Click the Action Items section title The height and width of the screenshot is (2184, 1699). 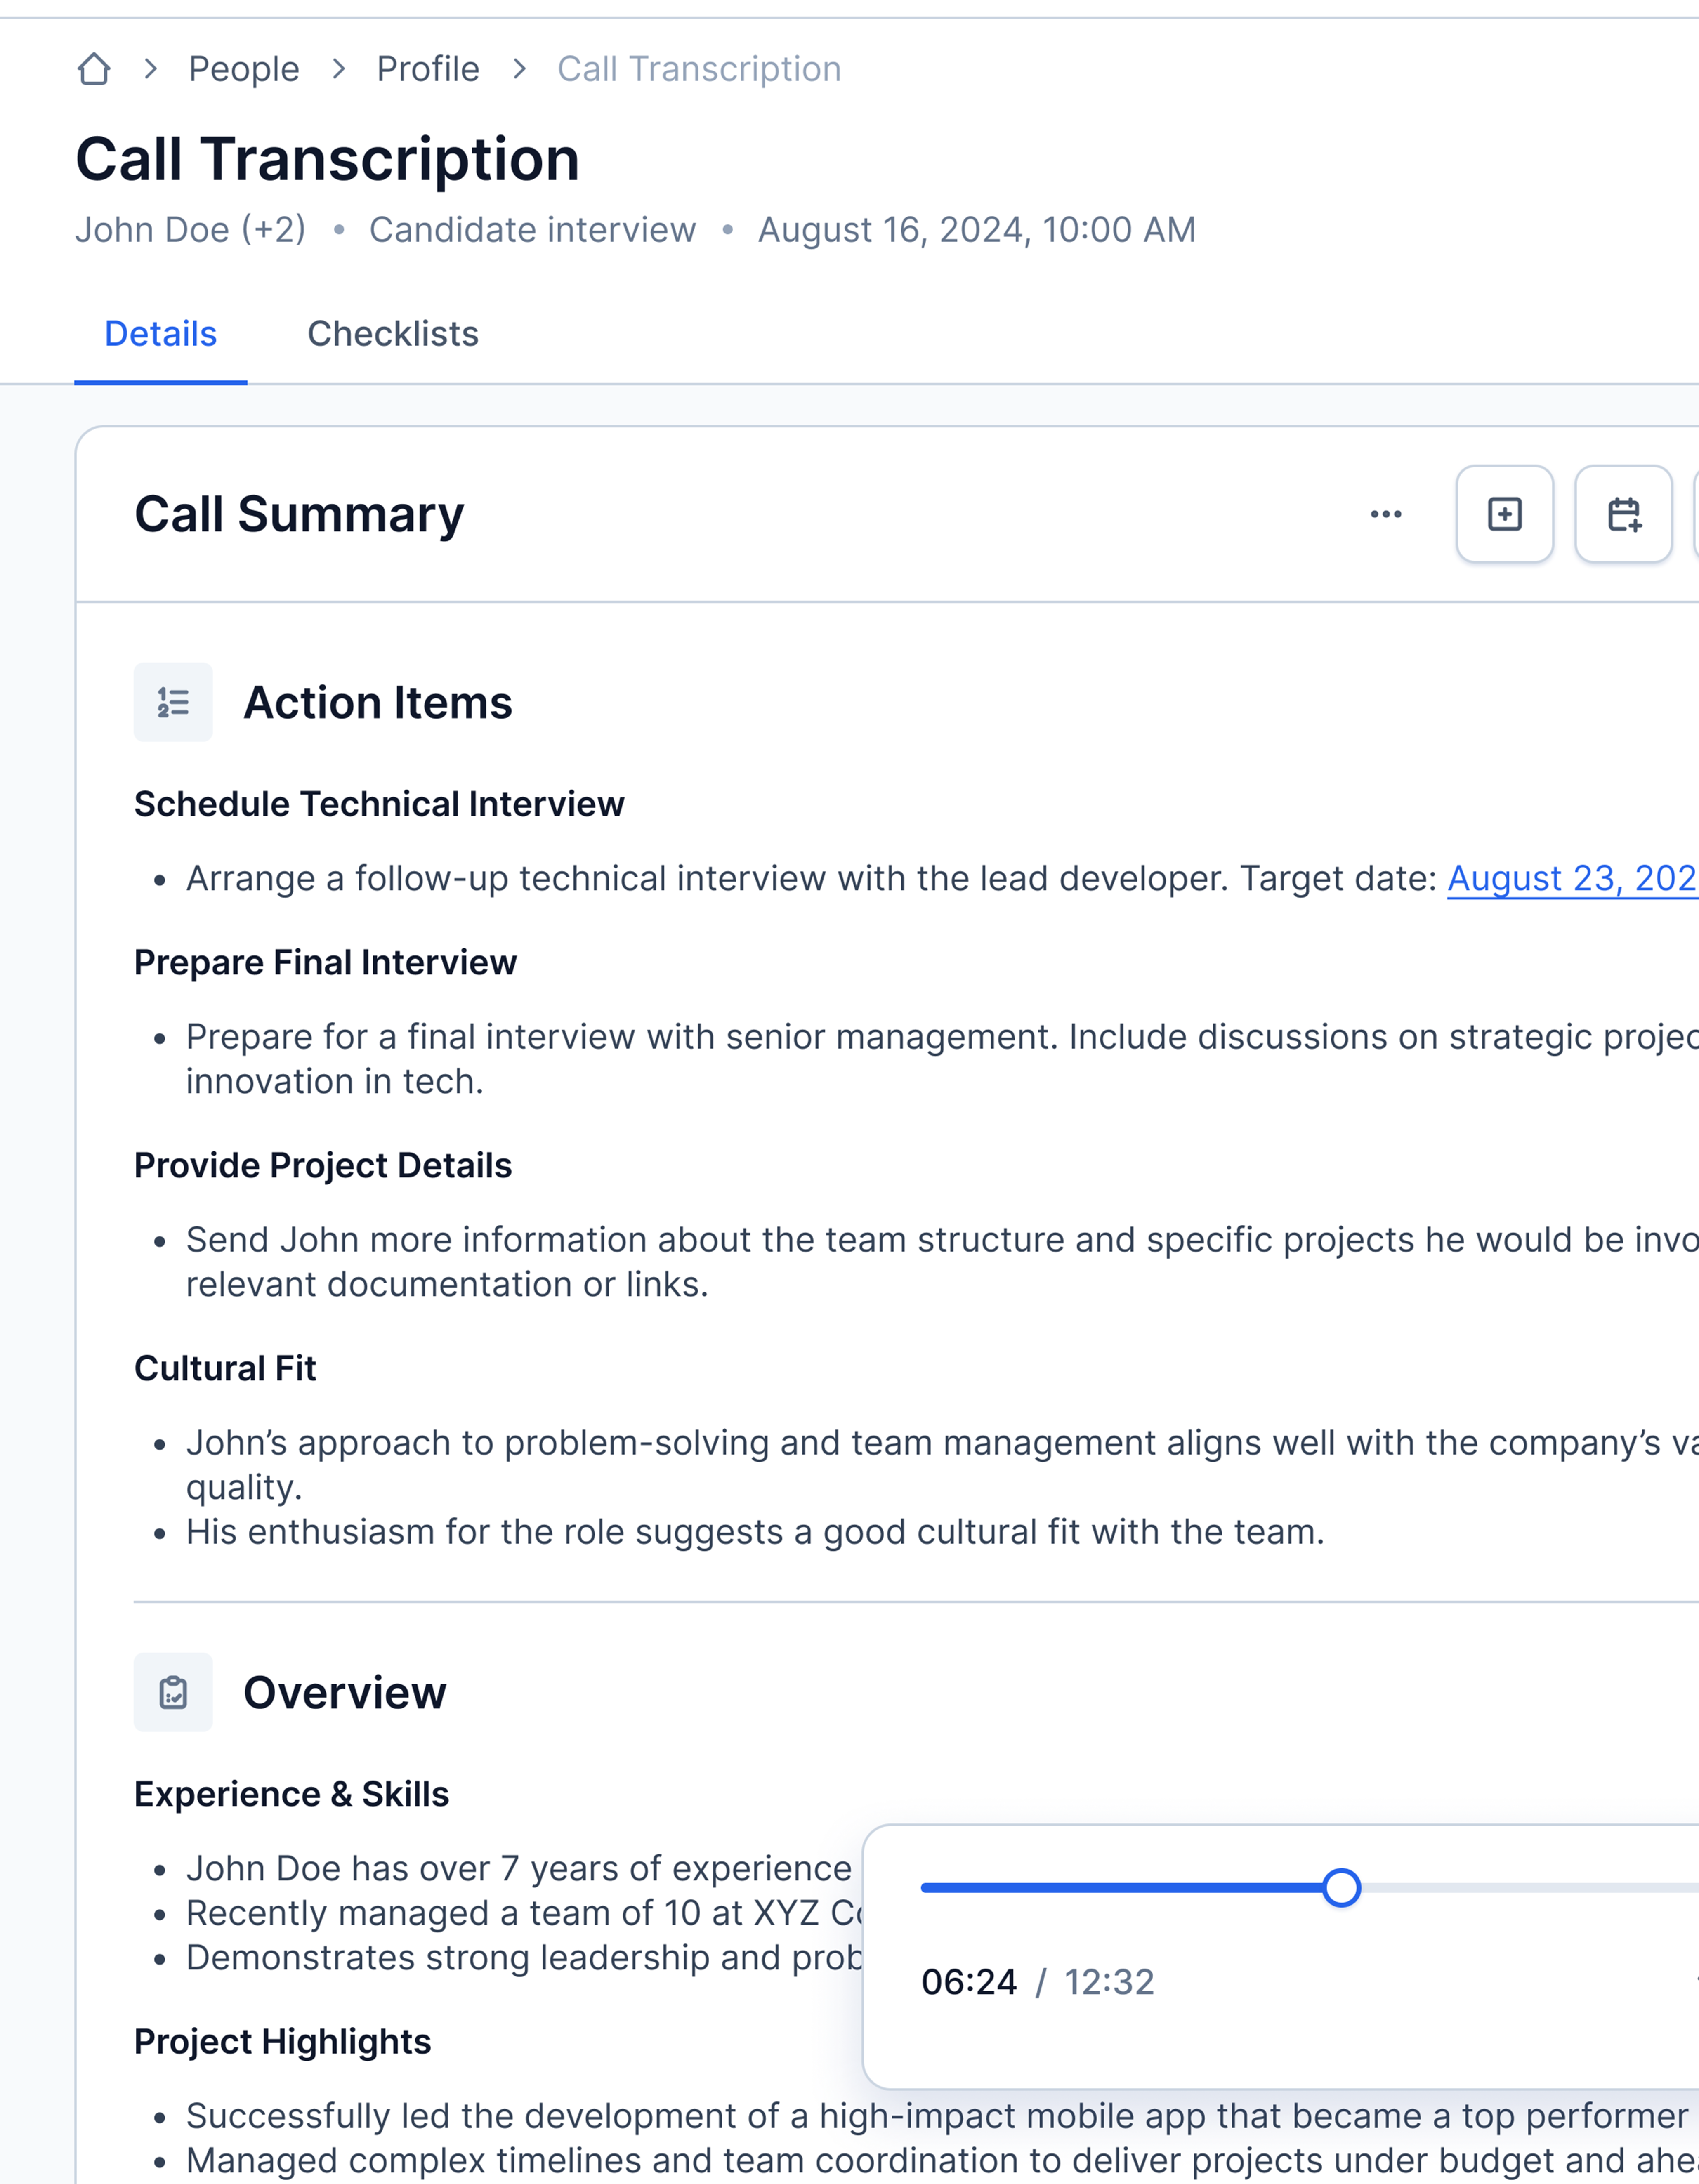(x=378, y=702)
